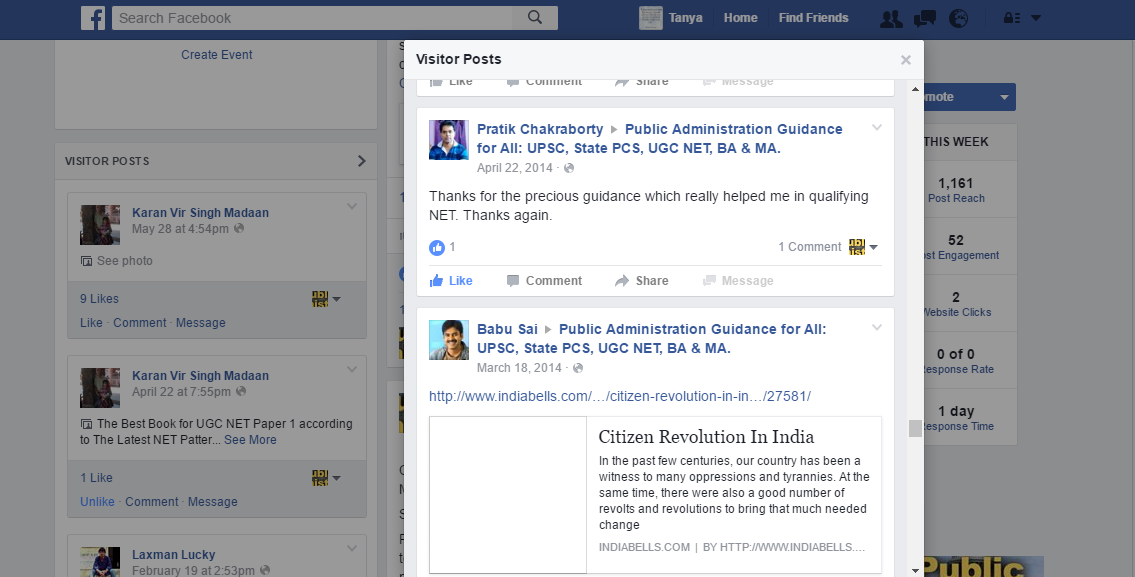Viewport: 1135px width, 577px height.
Task: Comment on Pratik Chakraborty's post
Action: pyautogui.click(x=544, y=281)
